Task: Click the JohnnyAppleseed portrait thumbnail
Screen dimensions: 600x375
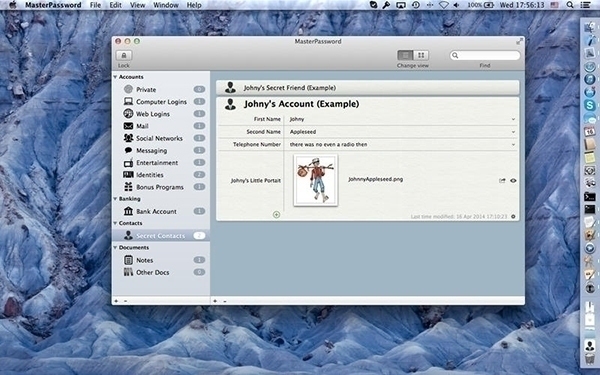Action: (x=316, y=180)
